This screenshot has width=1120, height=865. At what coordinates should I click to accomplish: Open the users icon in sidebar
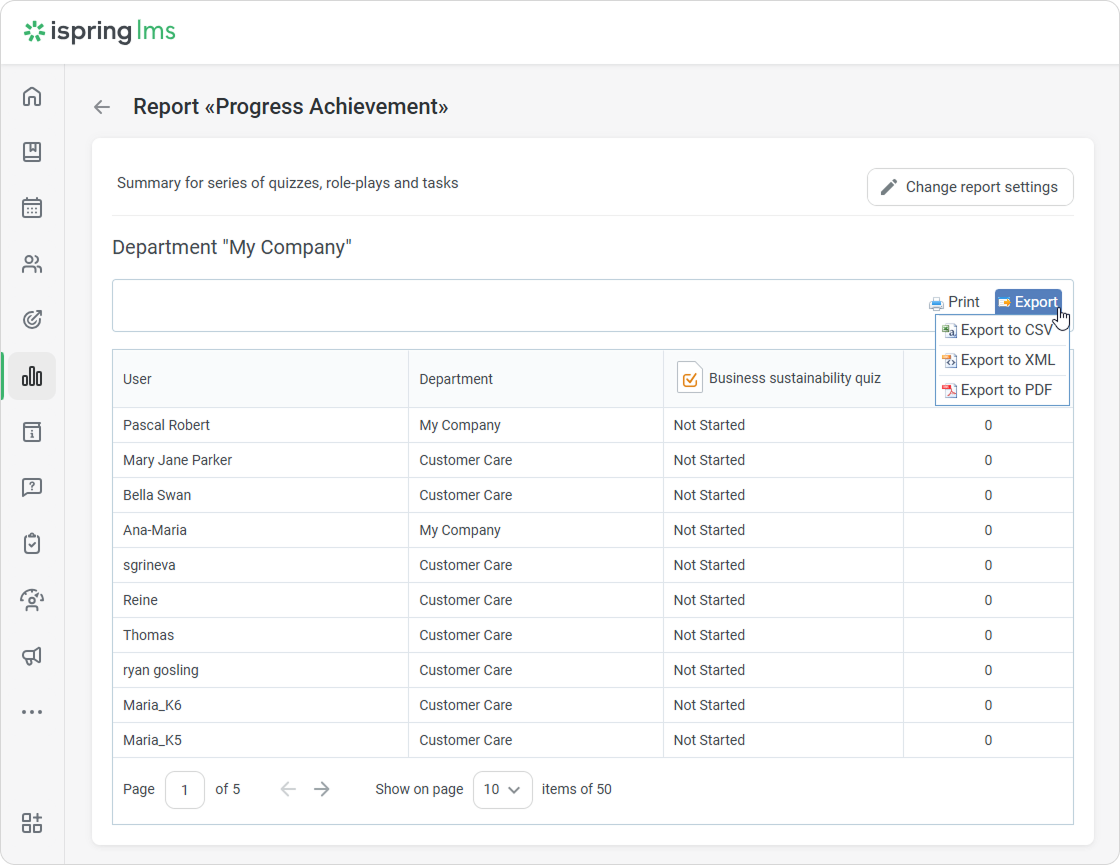tap(32, 264)
